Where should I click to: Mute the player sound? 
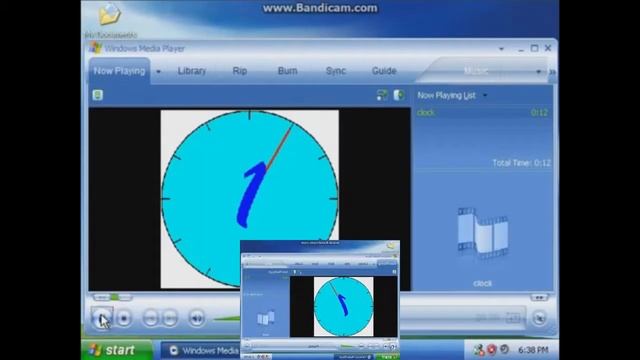pyautogui.click(x=196, y=318)
